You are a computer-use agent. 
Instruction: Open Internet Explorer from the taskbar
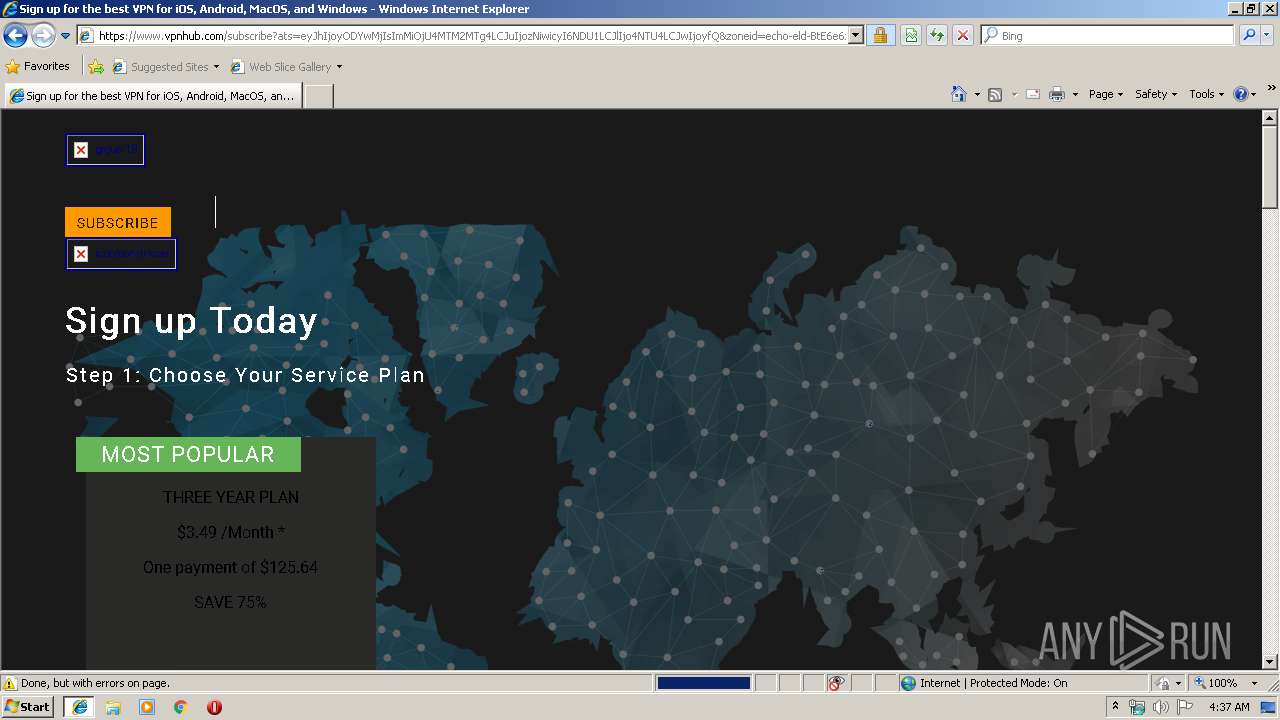click(79, 707)
